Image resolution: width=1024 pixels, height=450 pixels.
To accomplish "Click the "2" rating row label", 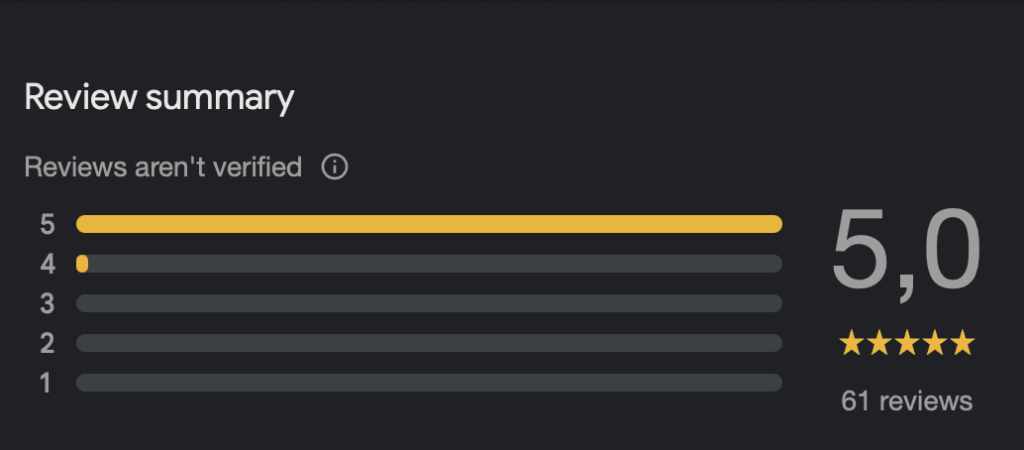I will (47, 343).
